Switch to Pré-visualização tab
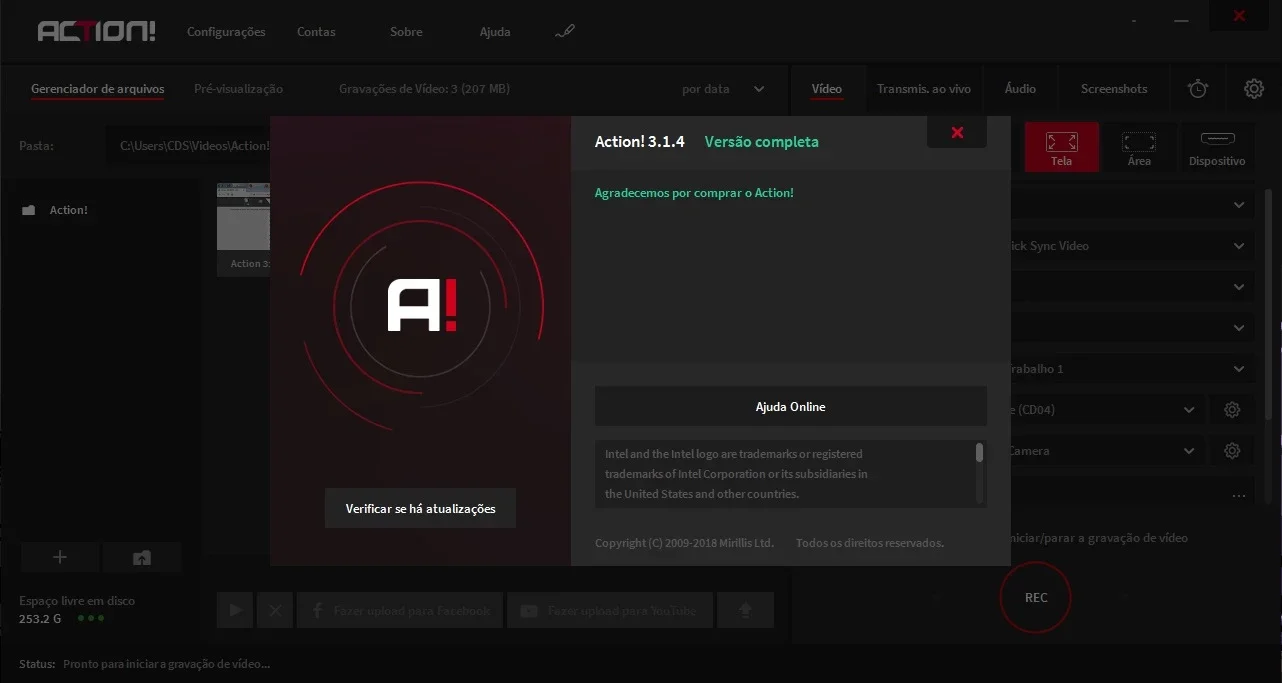Screen dimensions: 1282x683 [x=238, y=89]
